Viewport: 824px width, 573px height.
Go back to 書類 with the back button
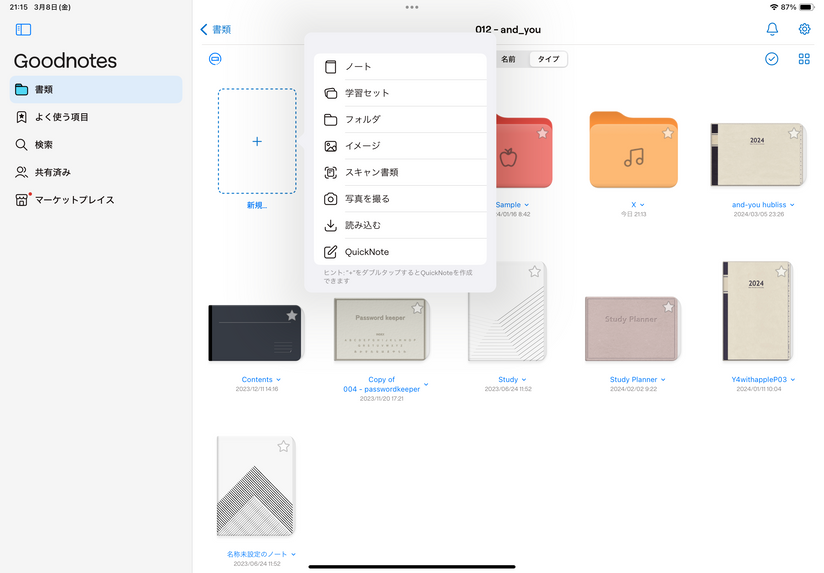215,29
